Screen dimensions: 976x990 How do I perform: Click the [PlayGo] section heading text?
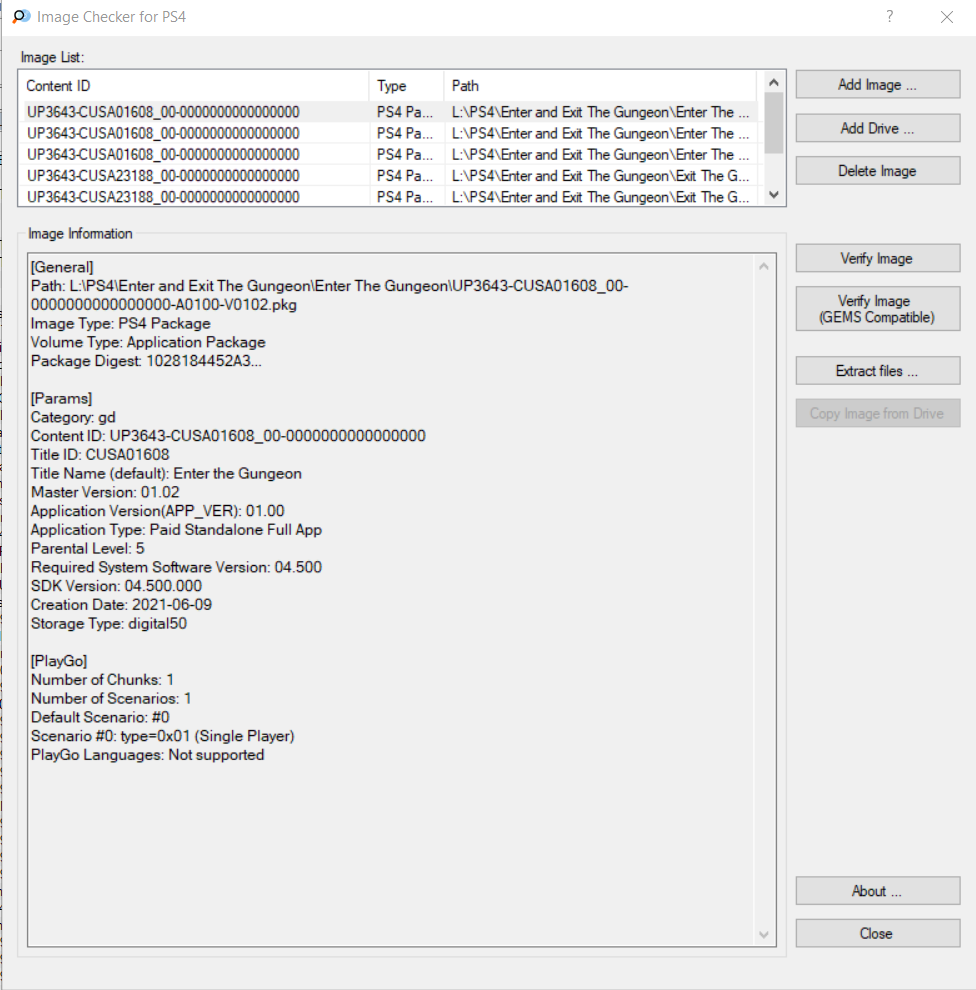(59, 661)
